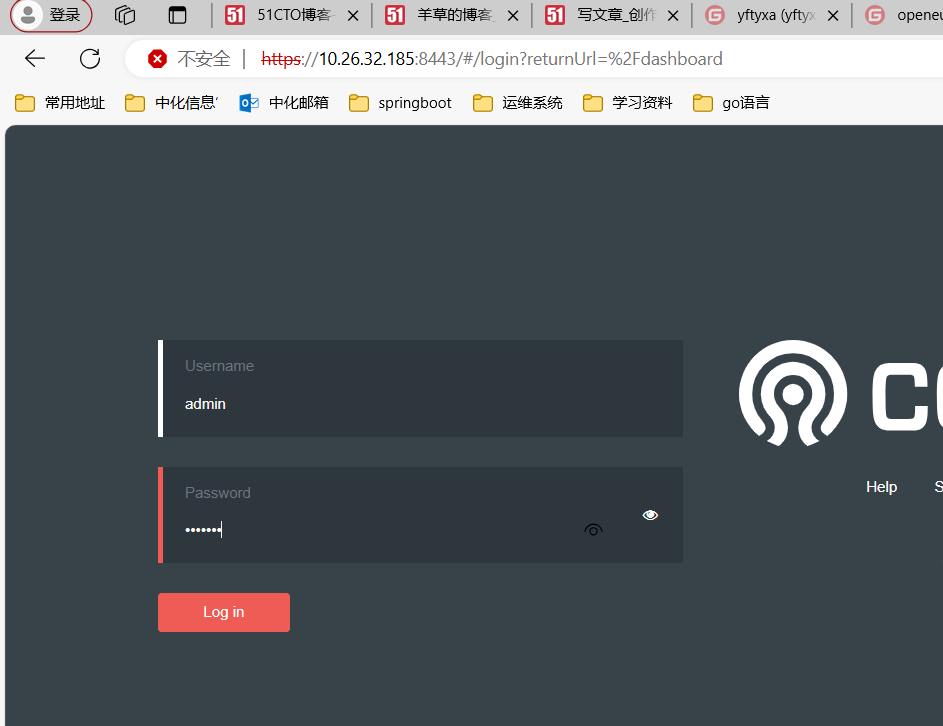The width and height of the screenshot is (943, 726).
Task: Click the 不安全 security label
Action: coord(204,59)
